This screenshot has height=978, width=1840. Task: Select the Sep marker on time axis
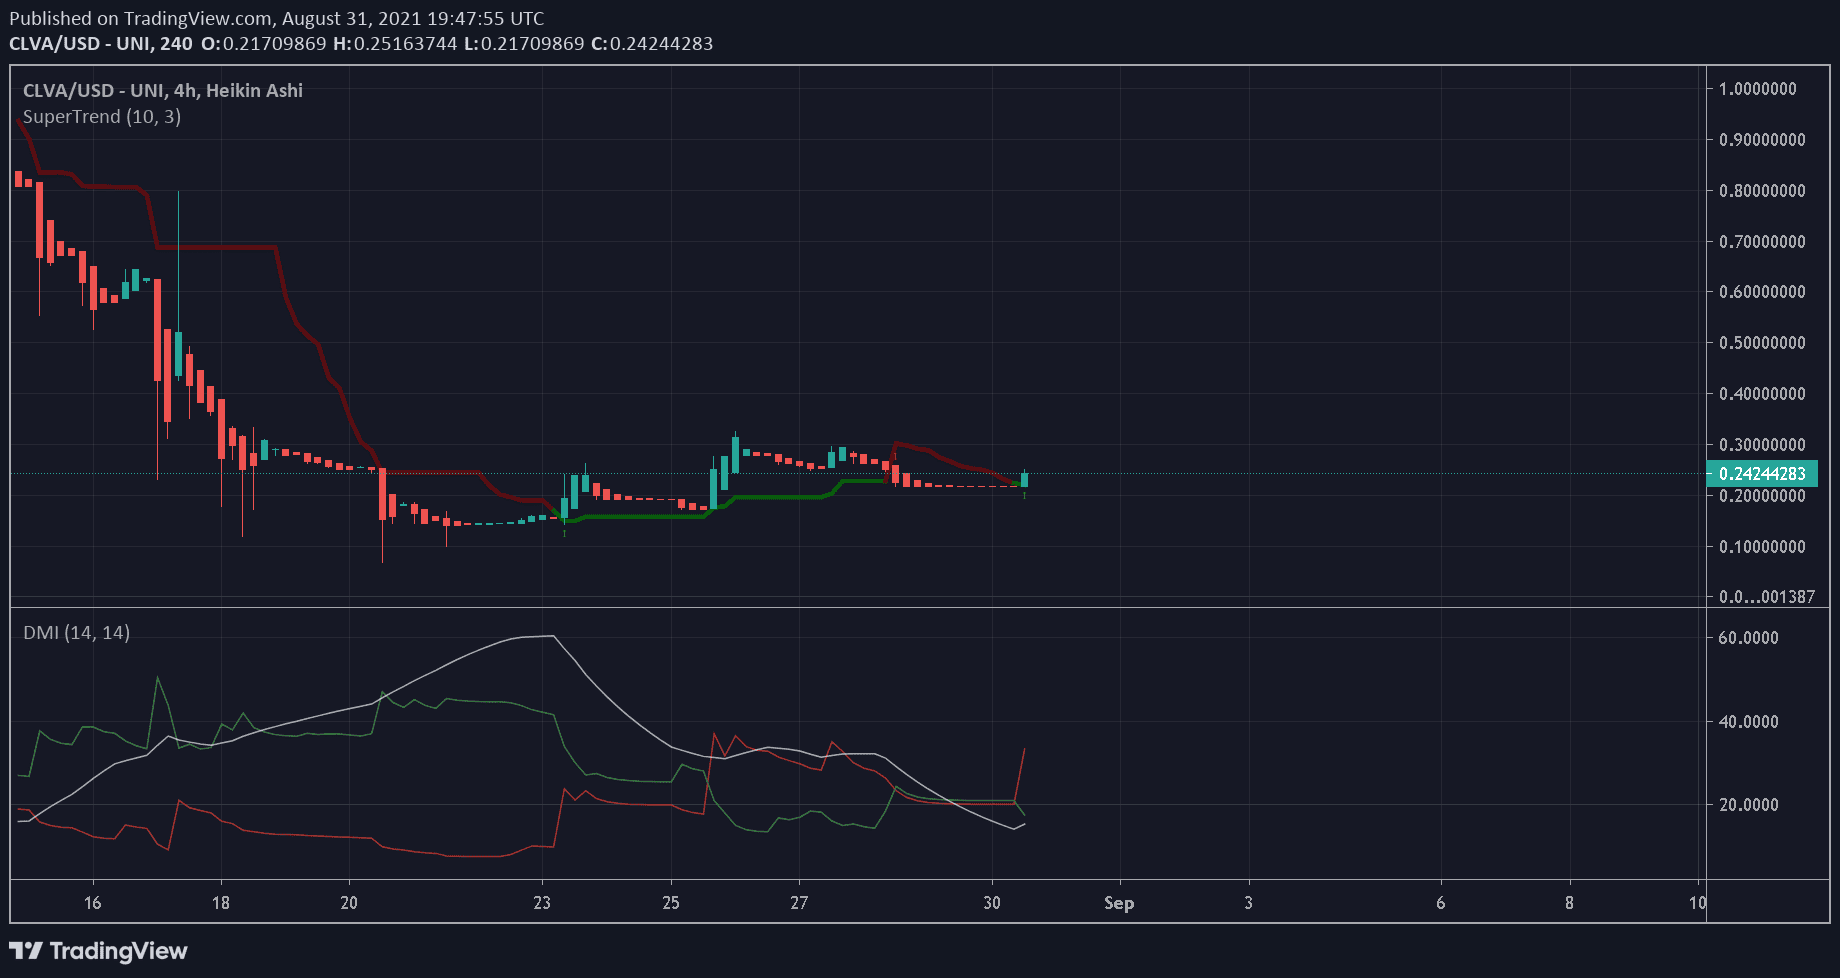pyautogui.click(x=1118, y=903)
